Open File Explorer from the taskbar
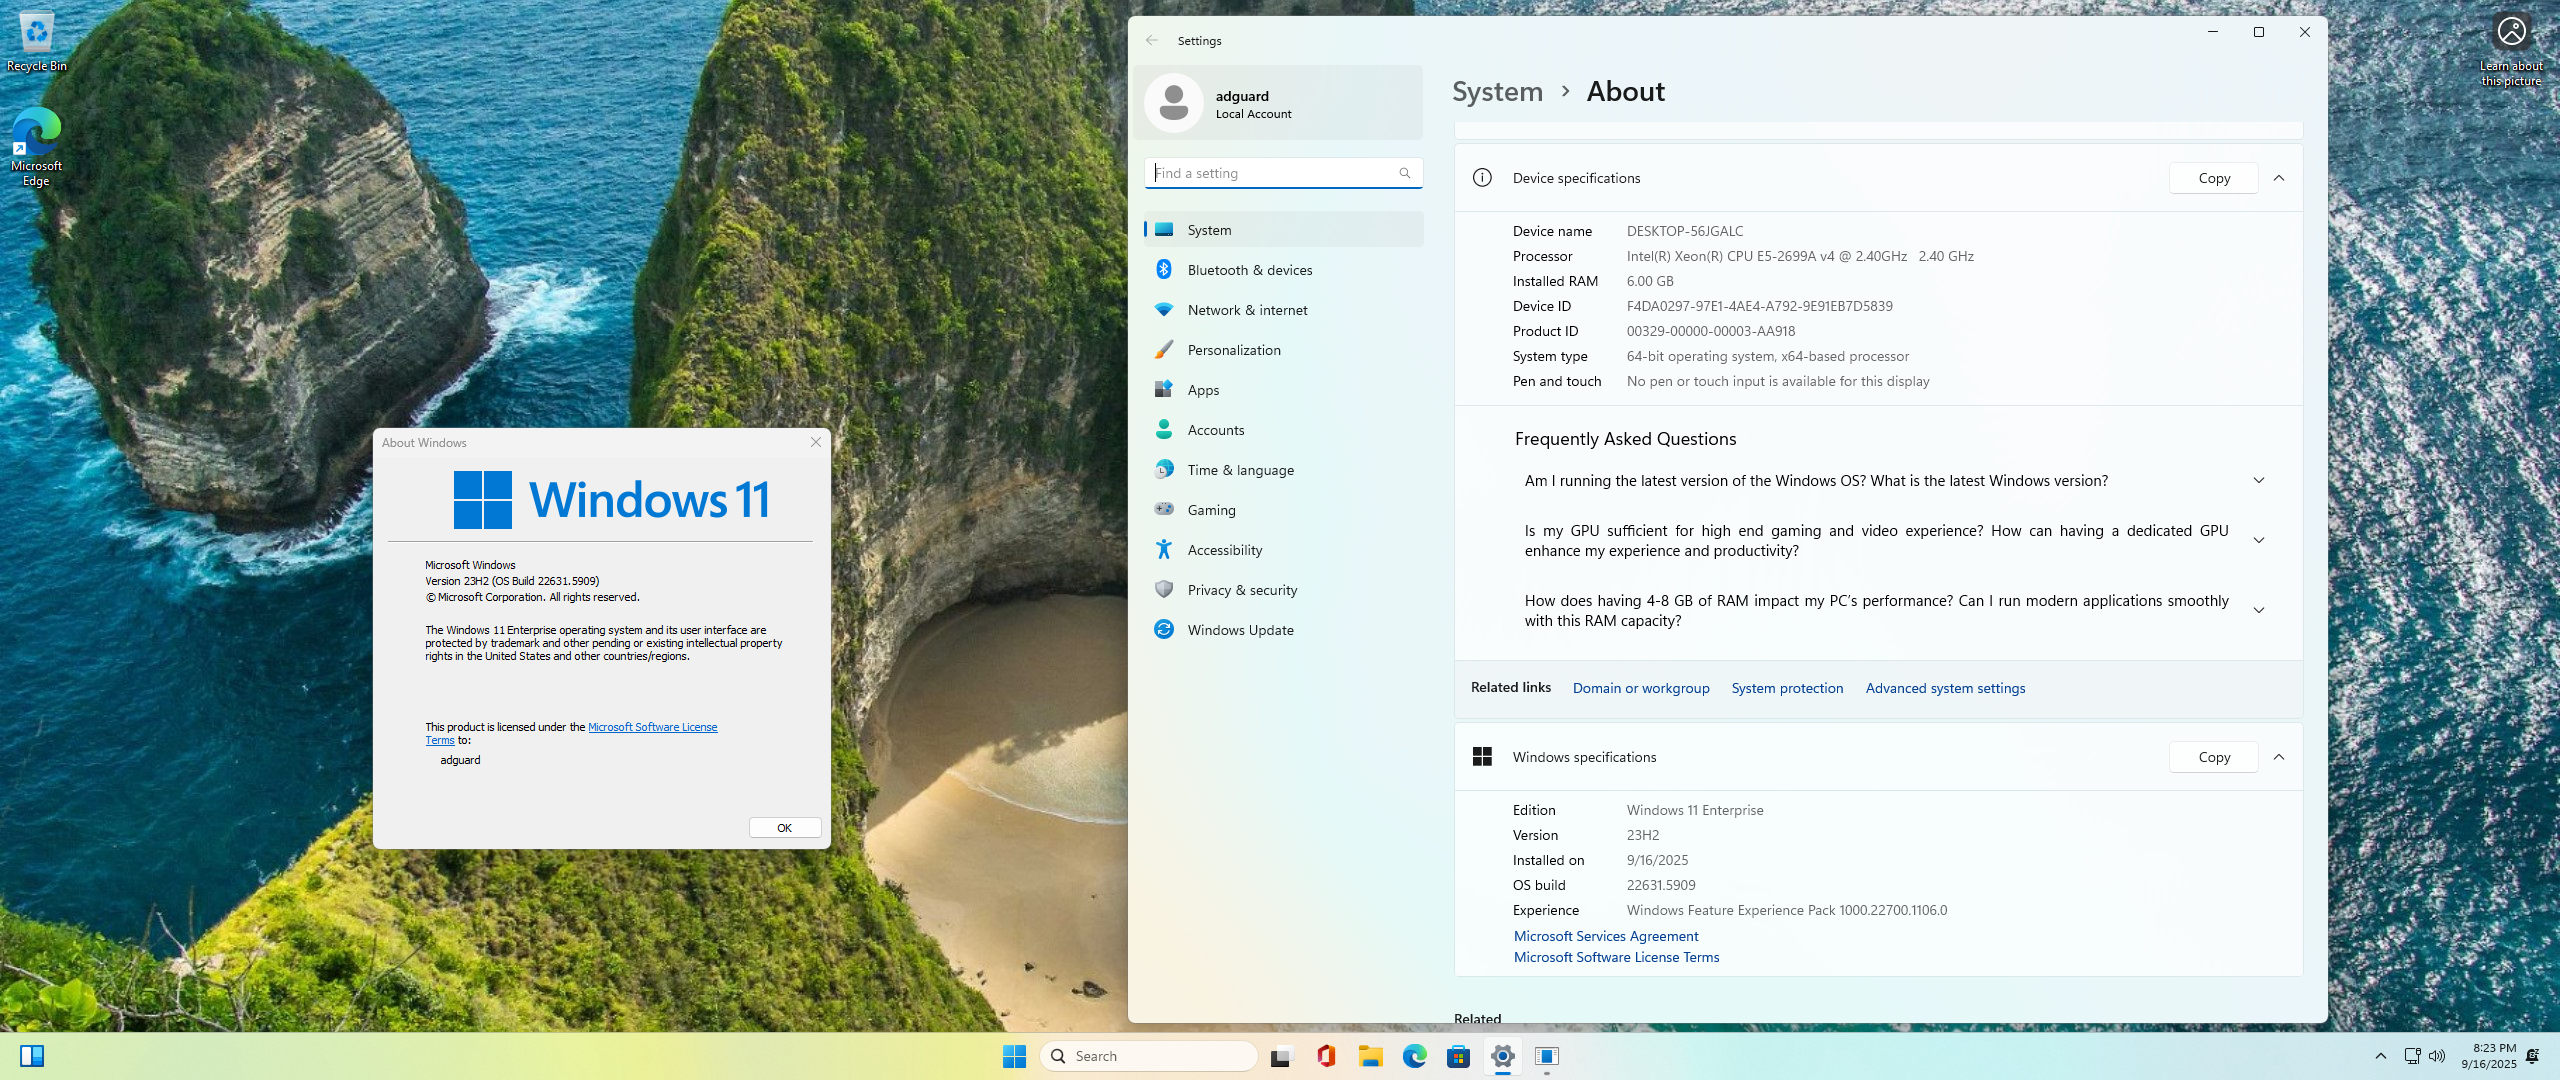Viewport: 2560px width, 1080px height. (x=1370, y=1056)
